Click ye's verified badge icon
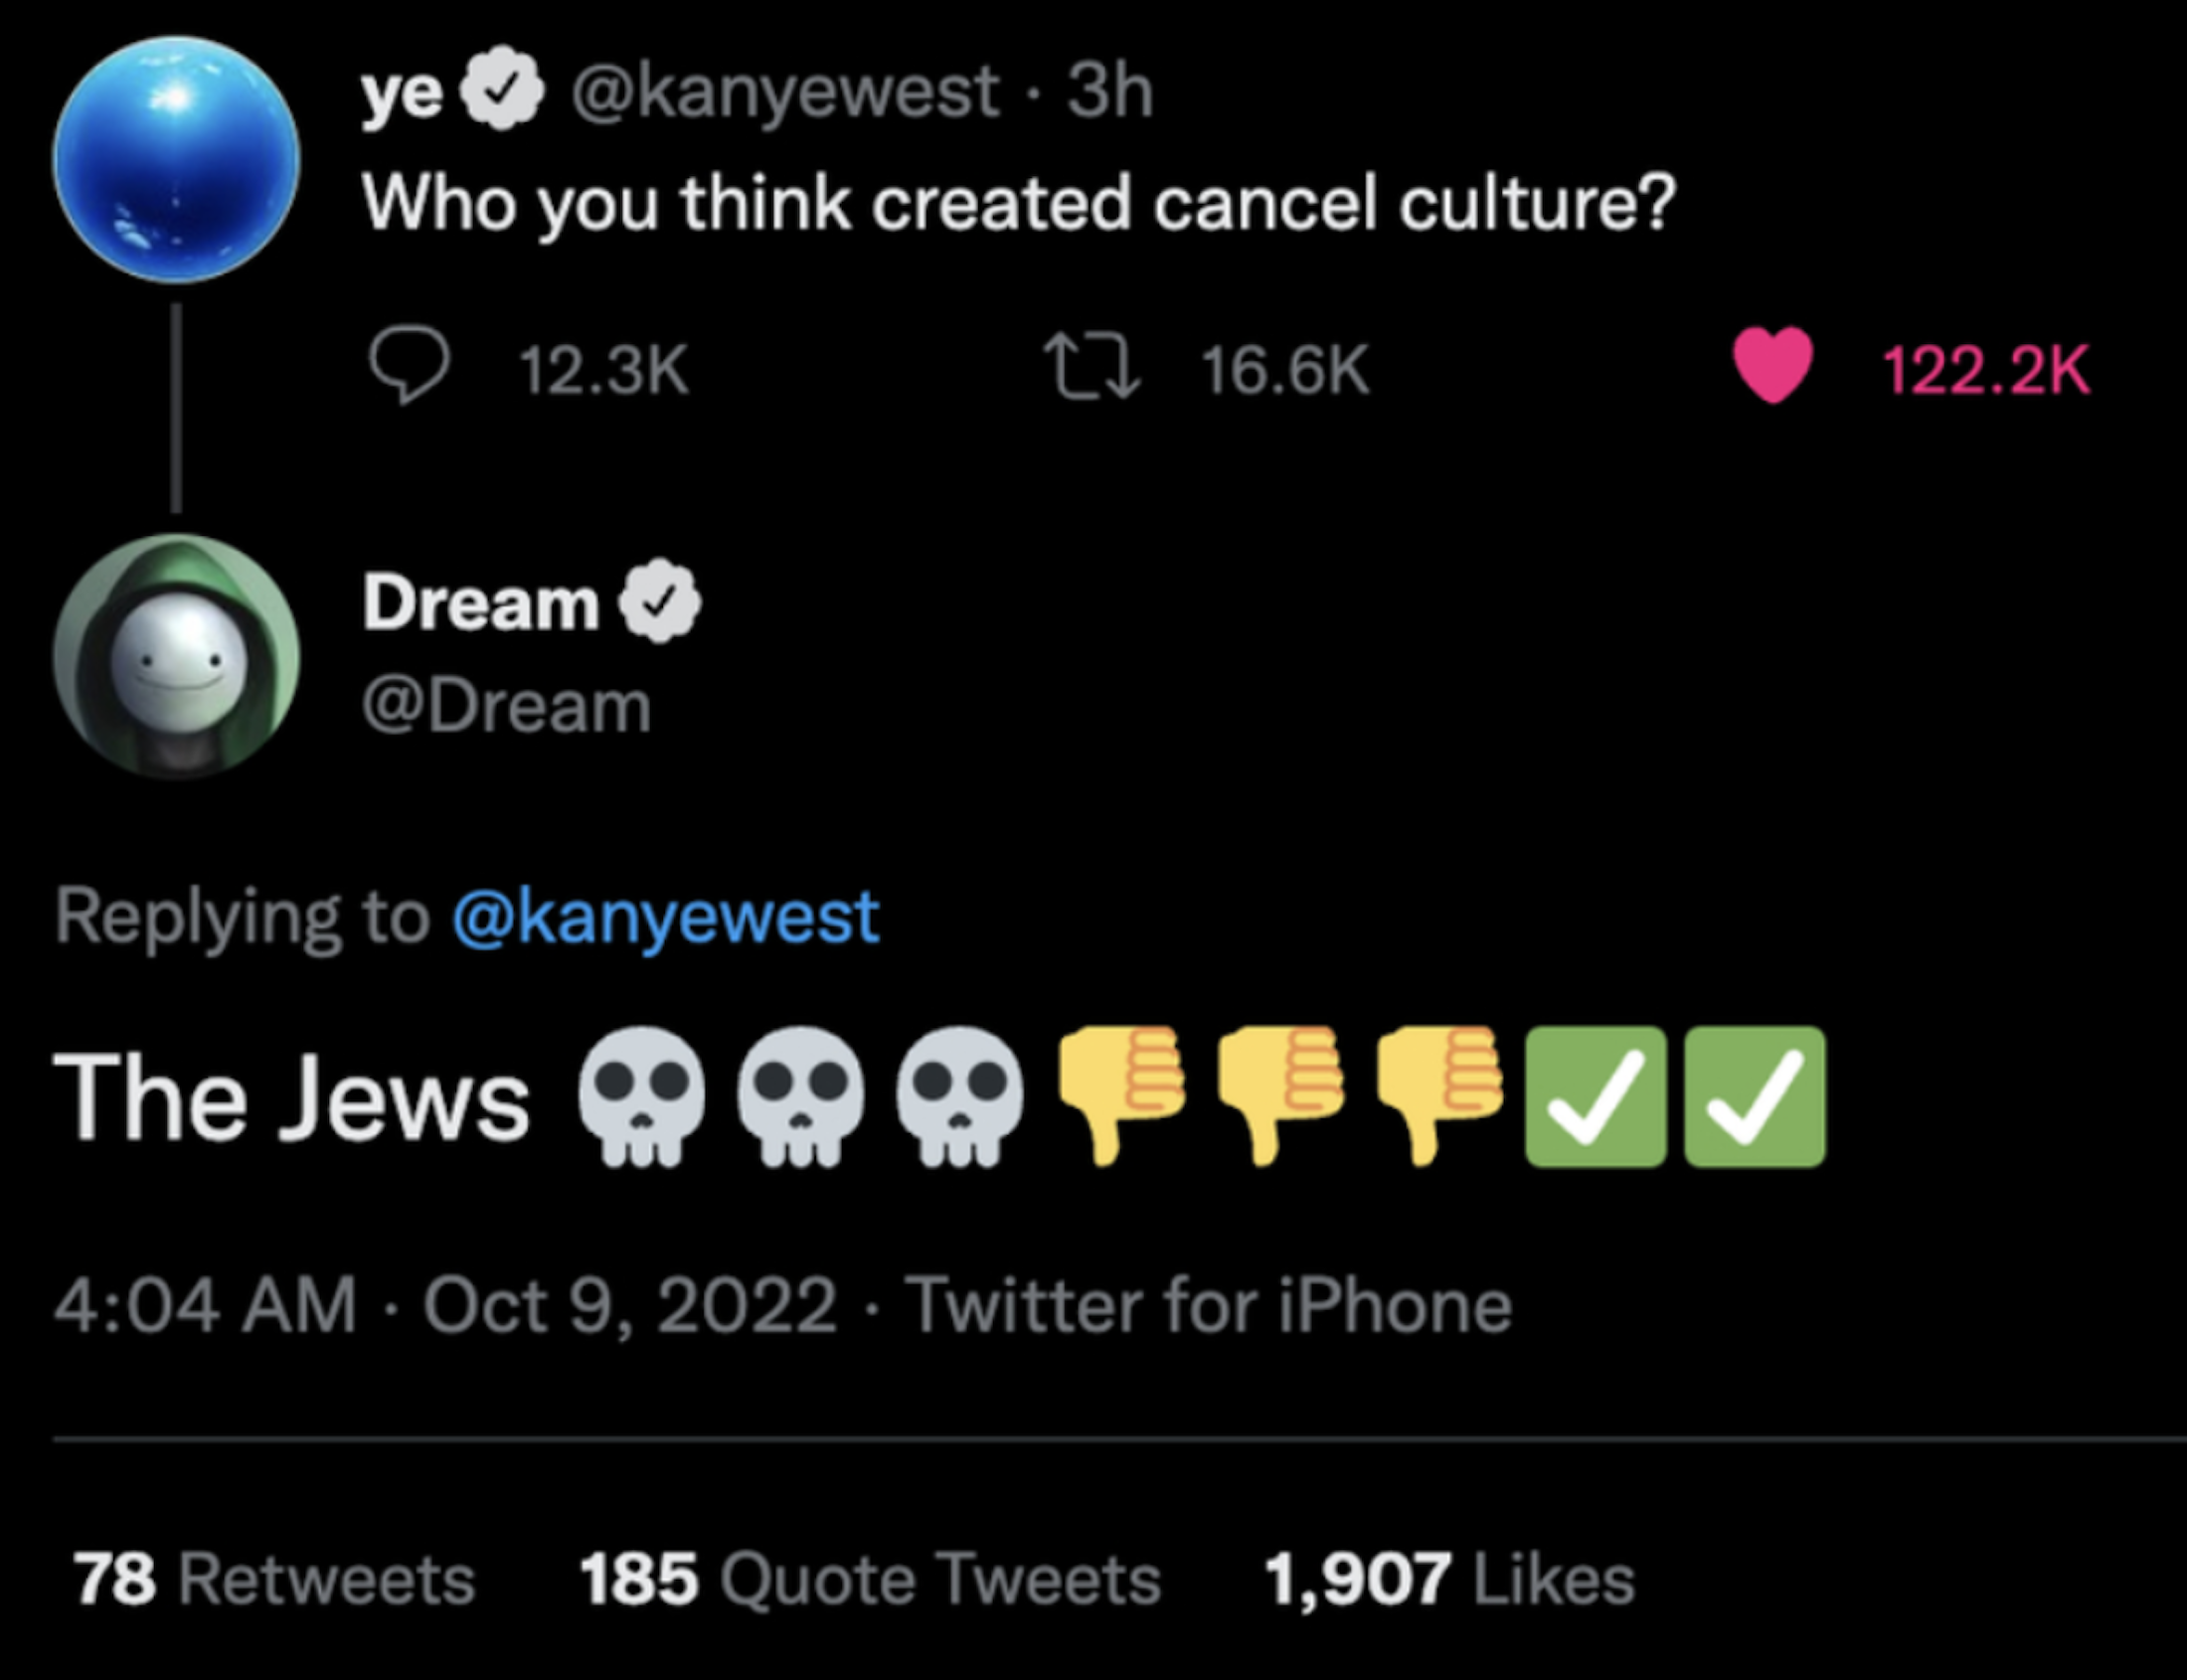2187x1680 pixels. pos(502,90)
